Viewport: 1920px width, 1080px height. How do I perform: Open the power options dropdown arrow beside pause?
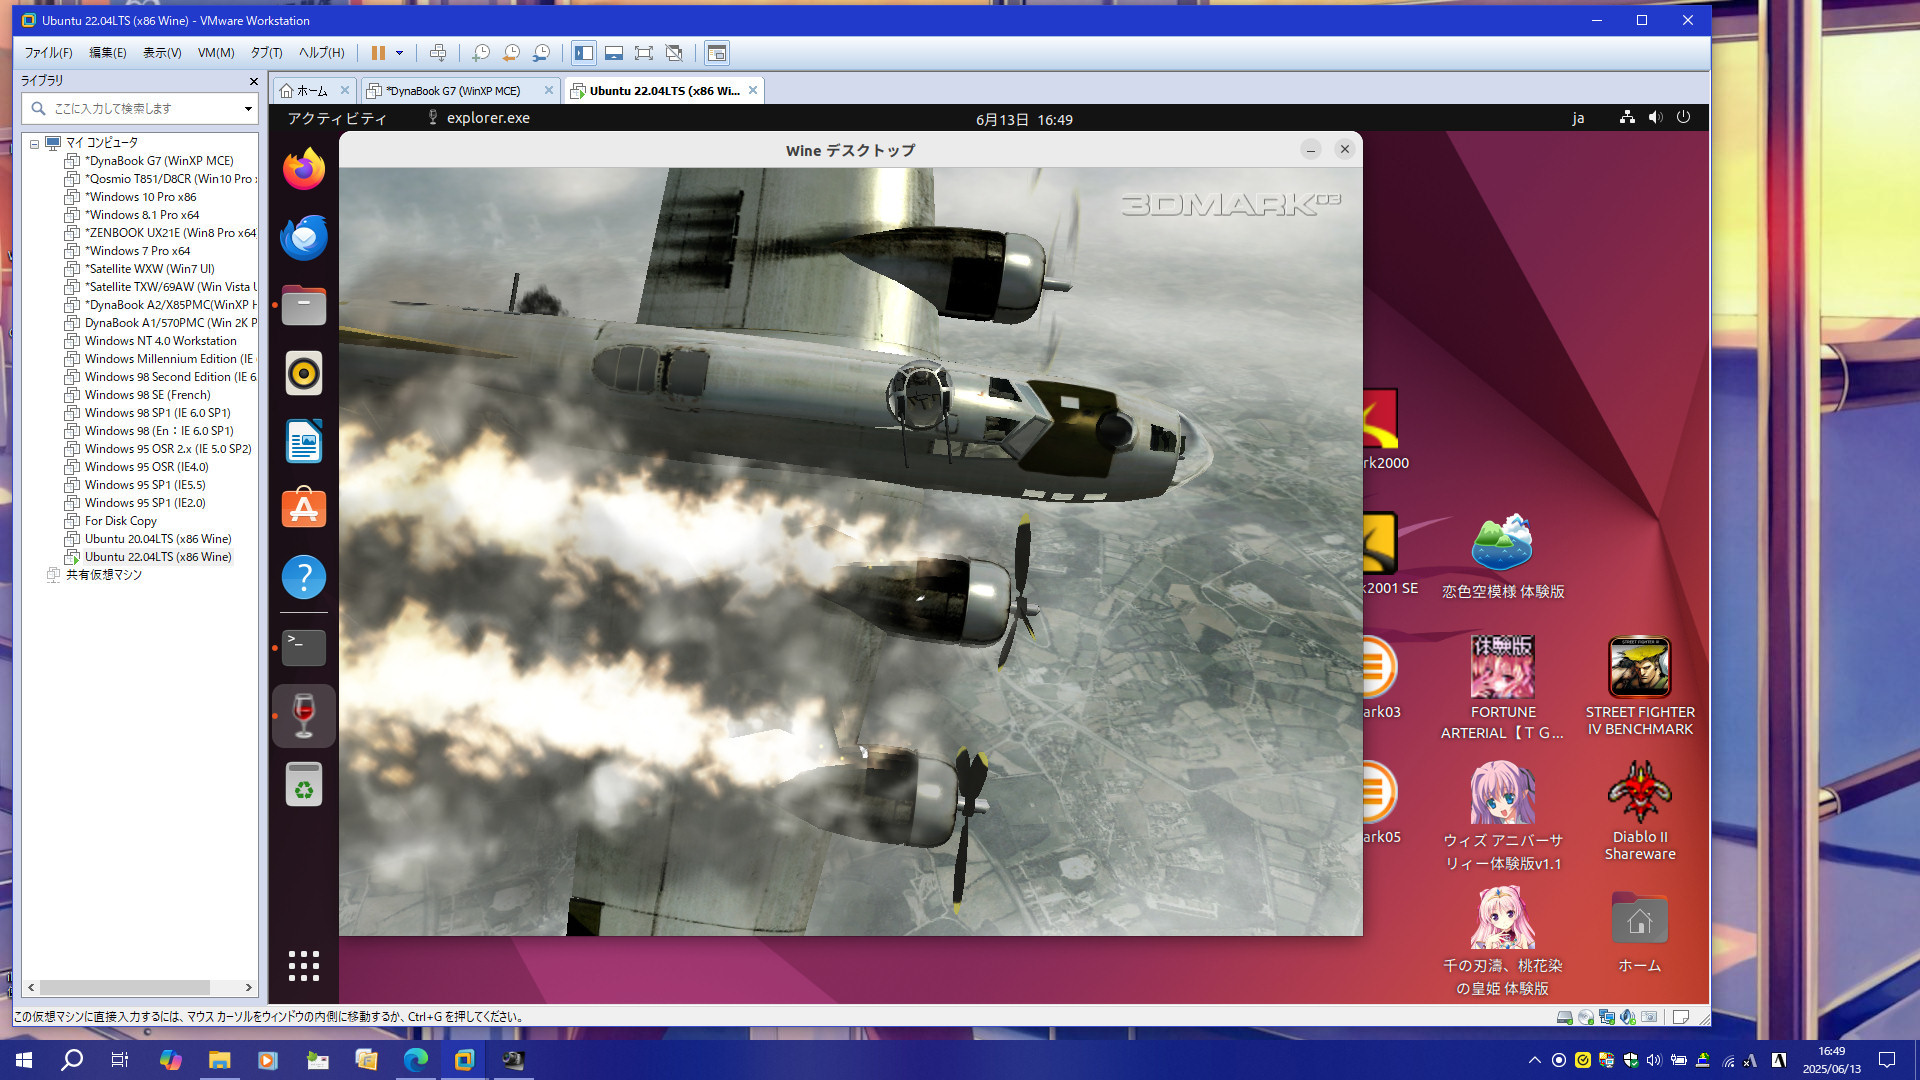tap(399, 53)
